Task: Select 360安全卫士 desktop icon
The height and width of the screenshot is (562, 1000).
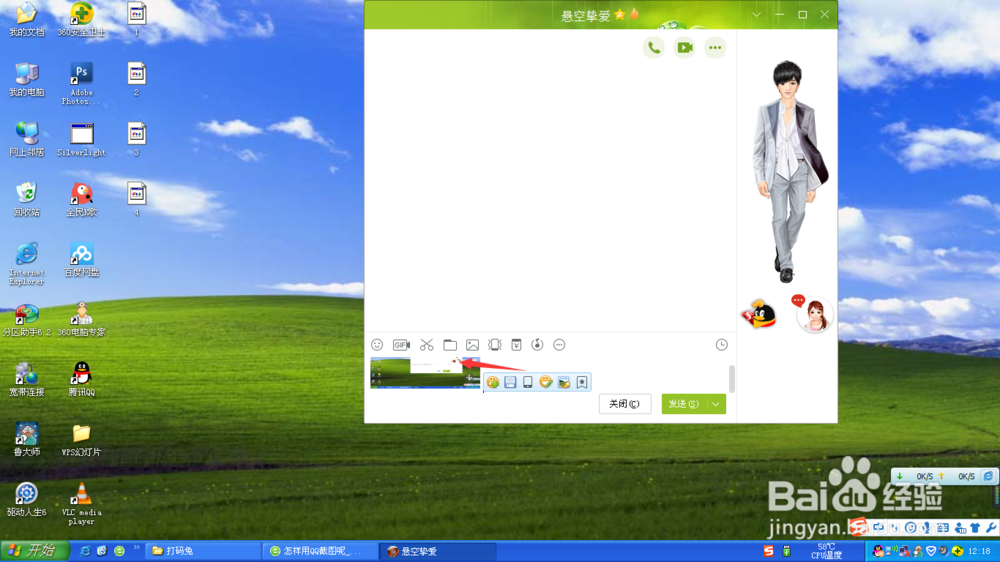Action: pyautogui.click(x=82, y=19)
